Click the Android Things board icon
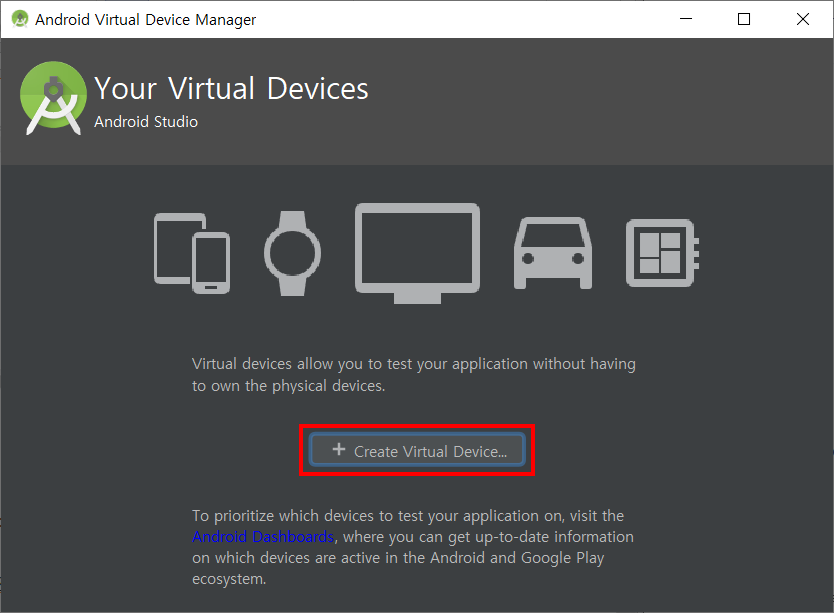The height and width of the screenshot is (613, 834). point(662,253)
